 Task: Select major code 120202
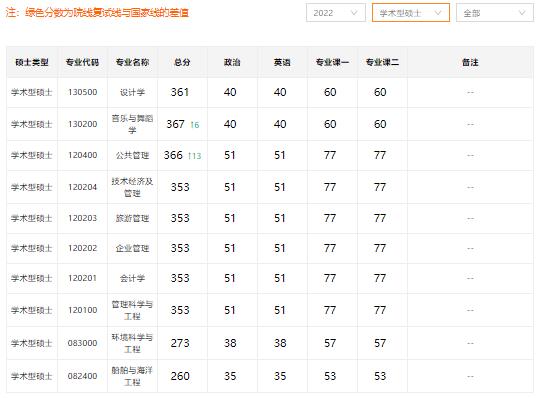(x=82, y=248)
